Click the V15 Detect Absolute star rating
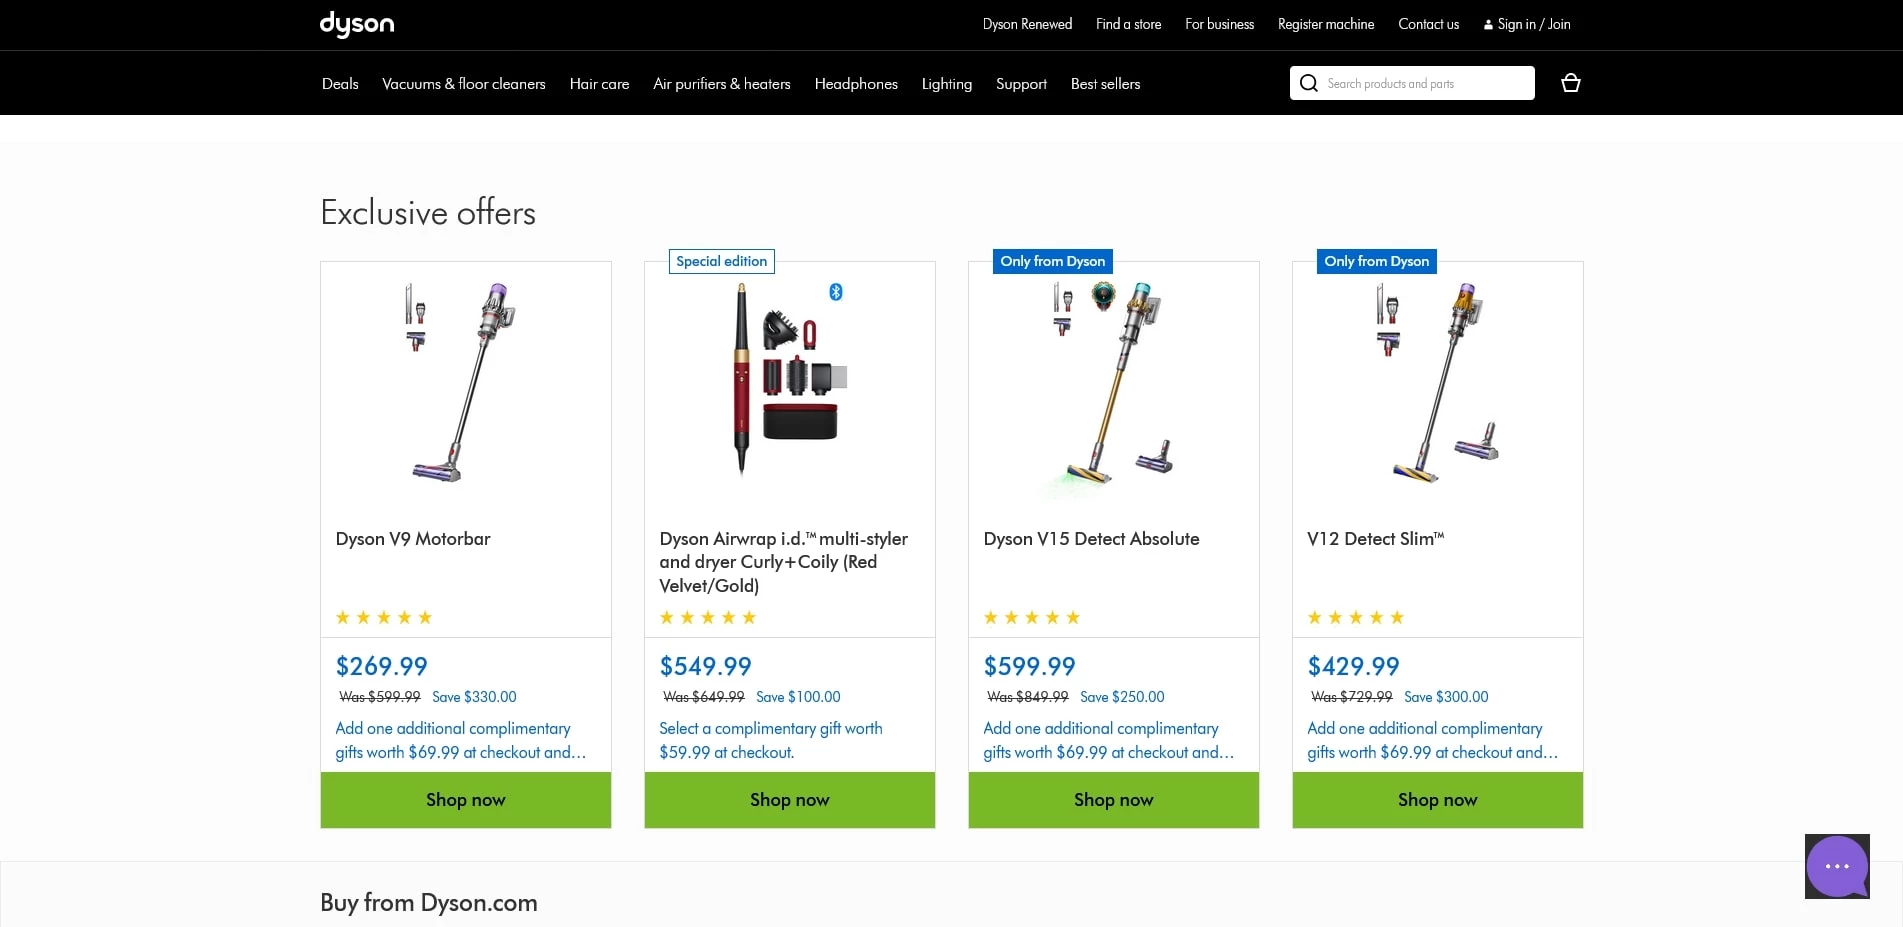The image size is (1903, 927). (1032, 618)
